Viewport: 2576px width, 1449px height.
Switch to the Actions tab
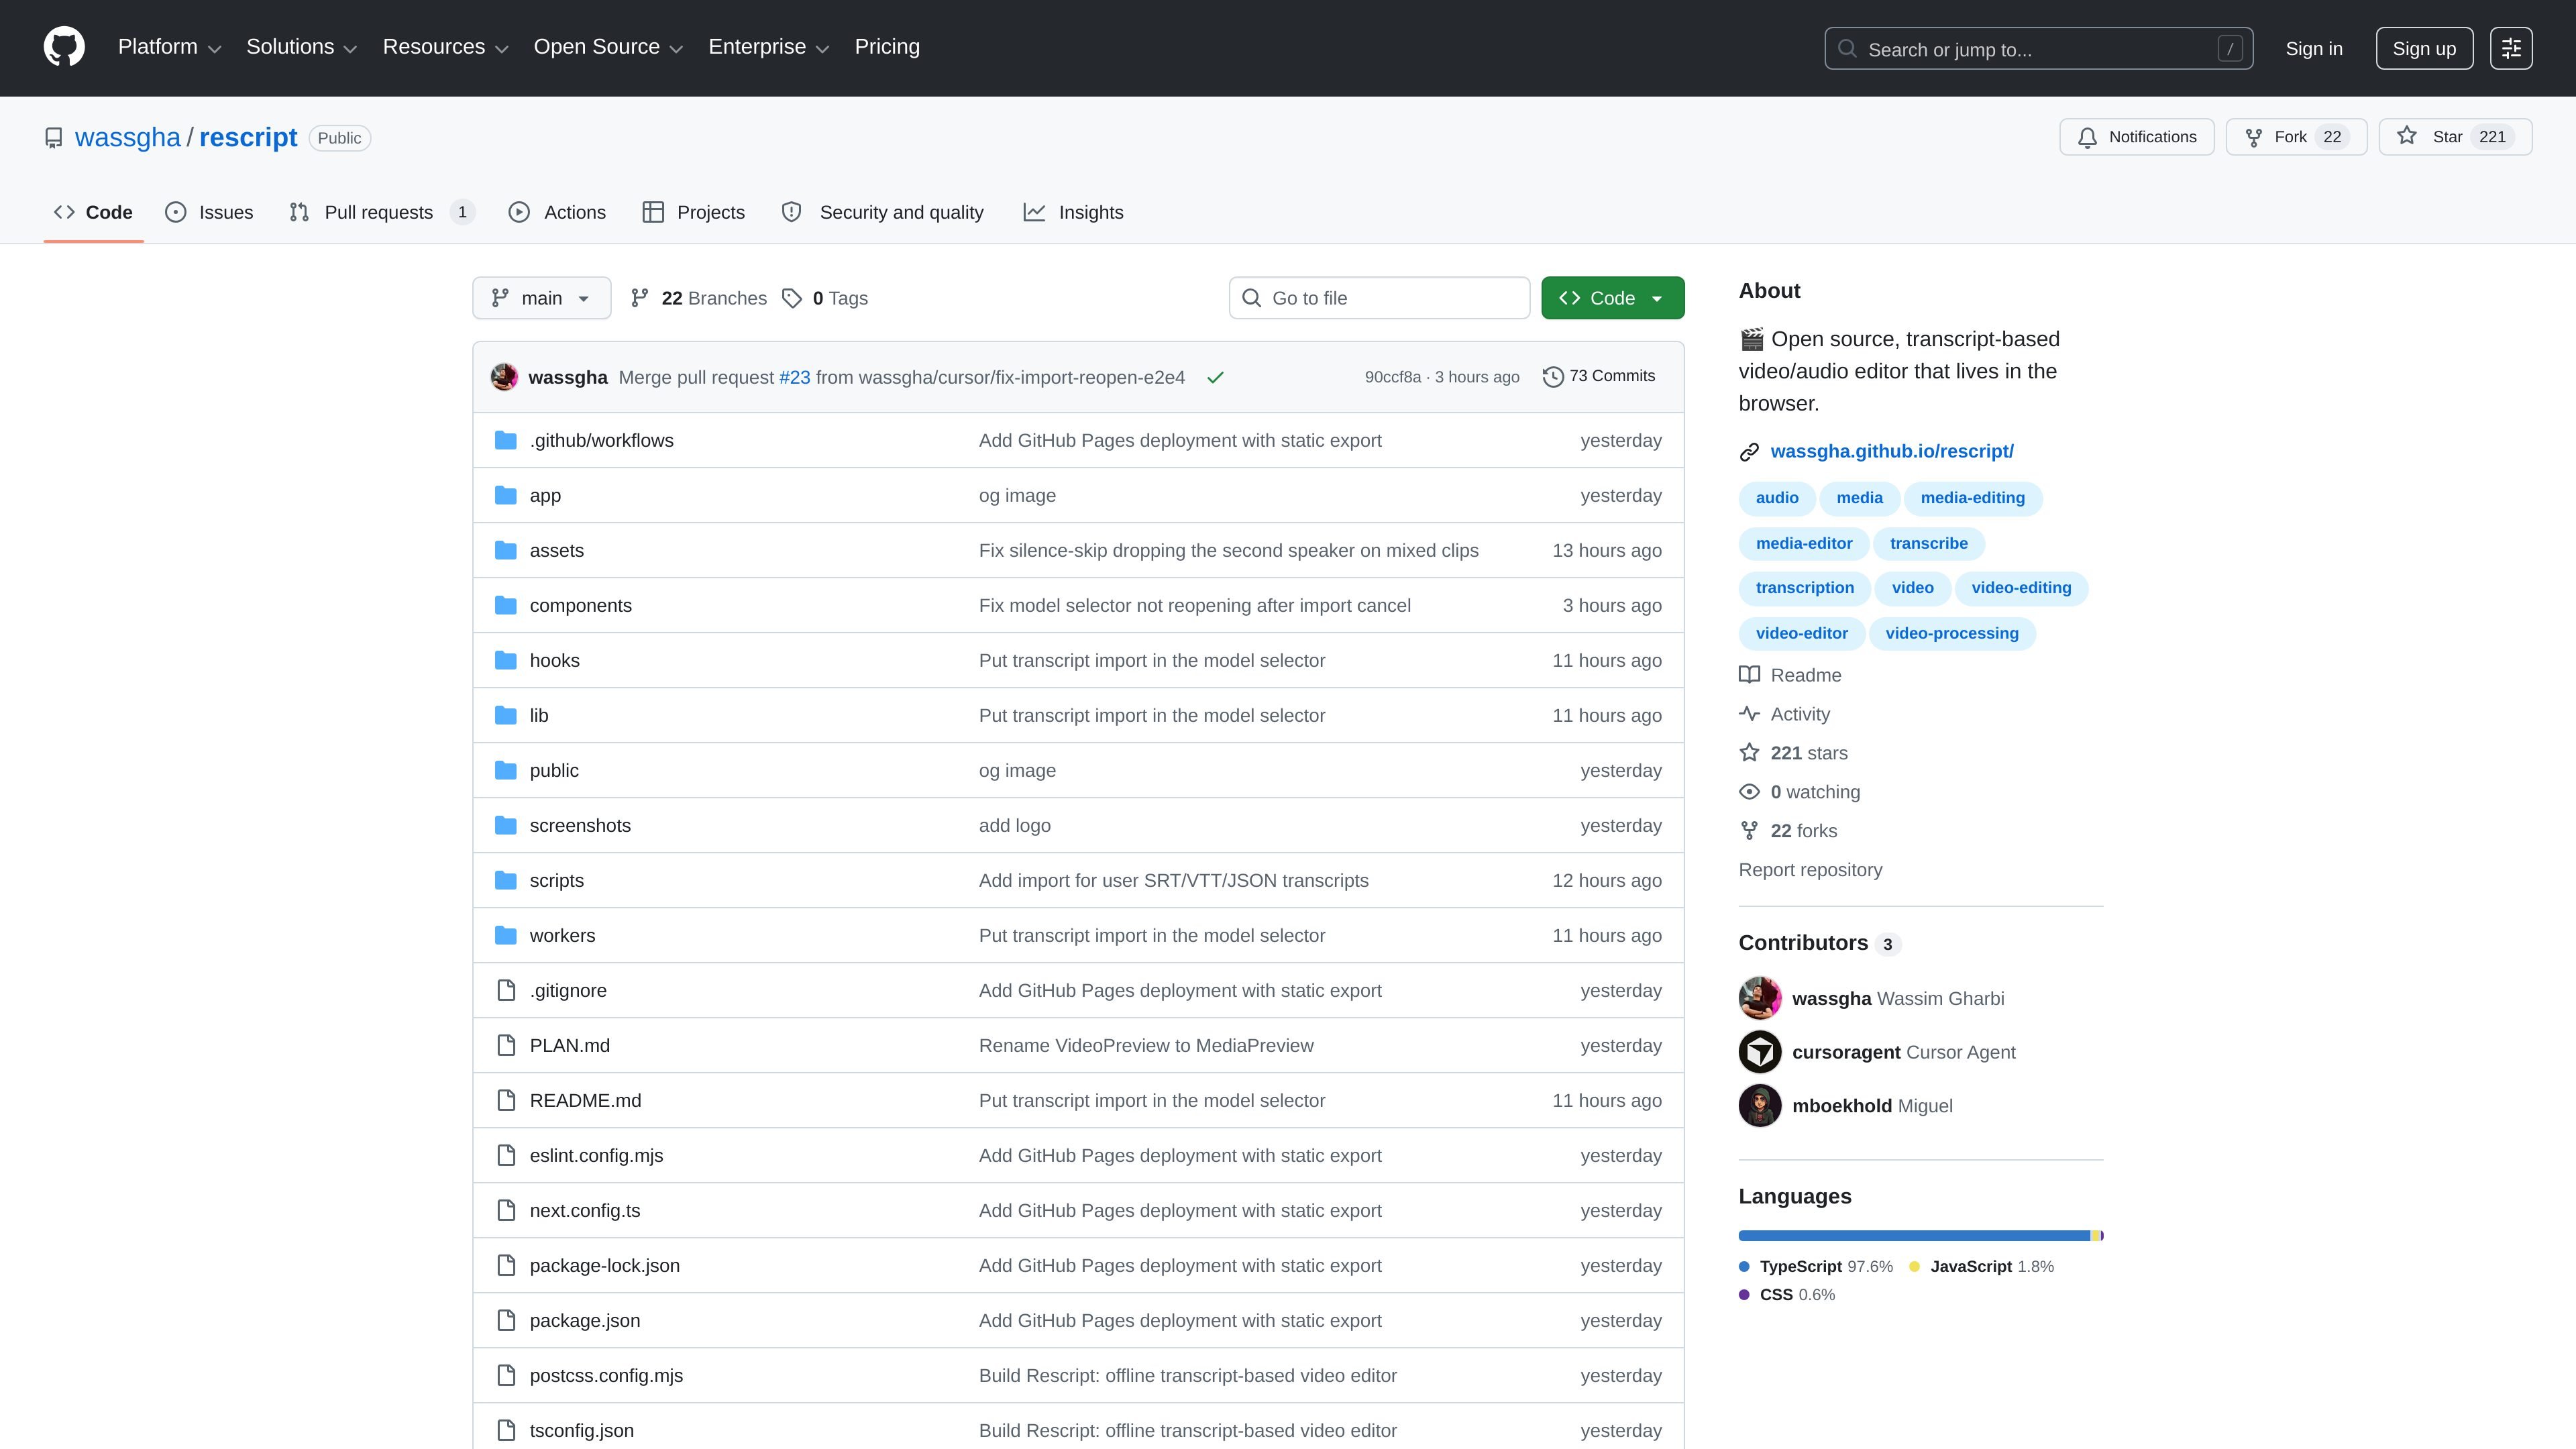point(557,212)
